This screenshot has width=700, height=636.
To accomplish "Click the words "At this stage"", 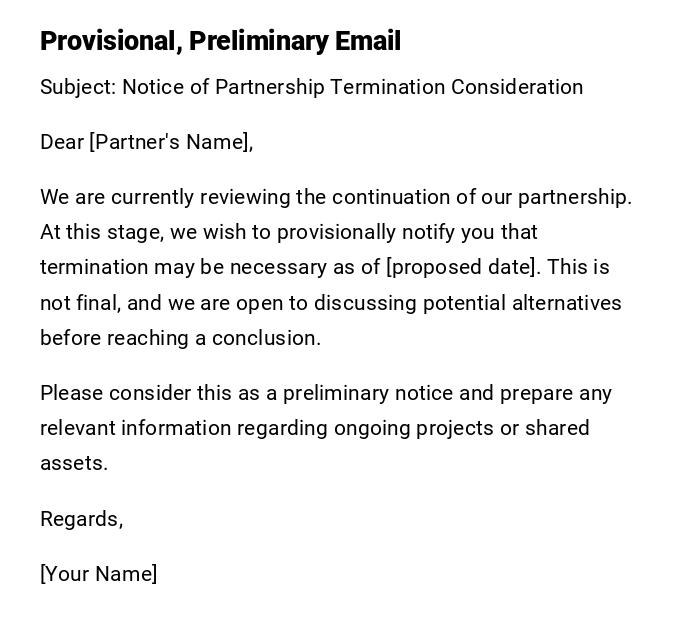I will click(x=100, y=232).
